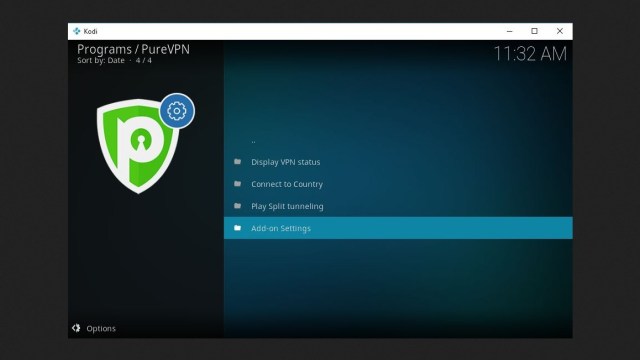This screenshot has height=360, width=640.
Task: Open the Options side menu
Action: pyautogui.click(x=94, y=328)
